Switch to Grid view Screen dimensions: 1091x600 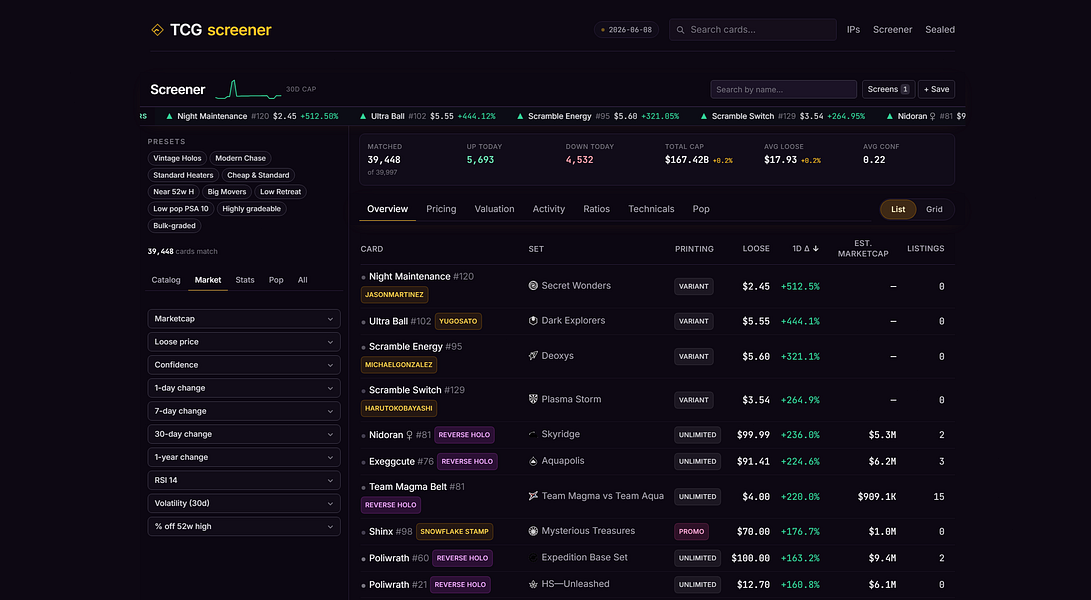[x=934, y=210]
